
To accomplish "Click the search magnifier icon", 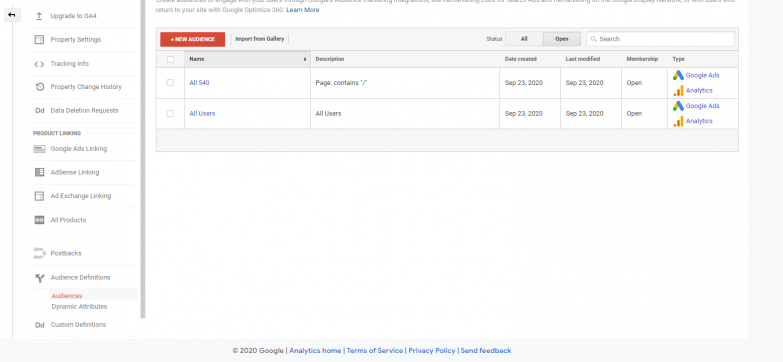I will pos(594,39).
